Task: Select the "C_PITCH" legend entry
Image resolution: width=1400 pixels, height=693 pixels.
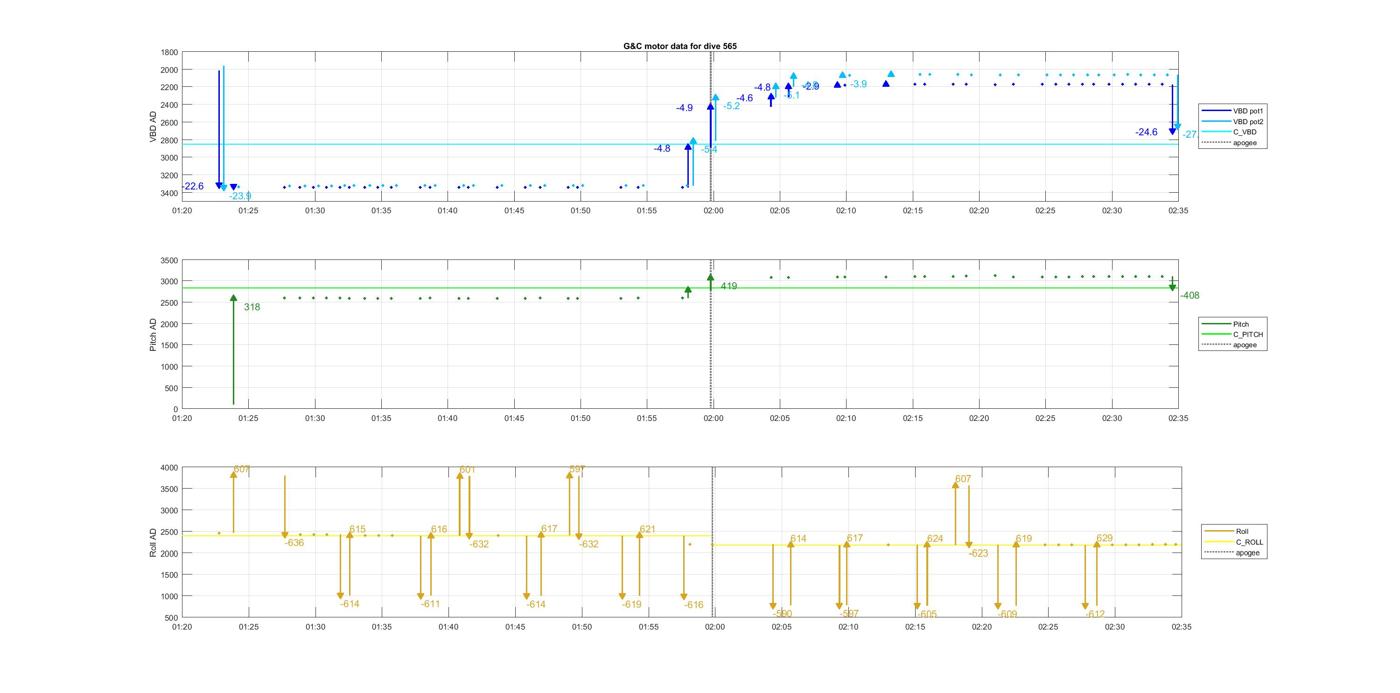Action: click(x=1233, y=334)
